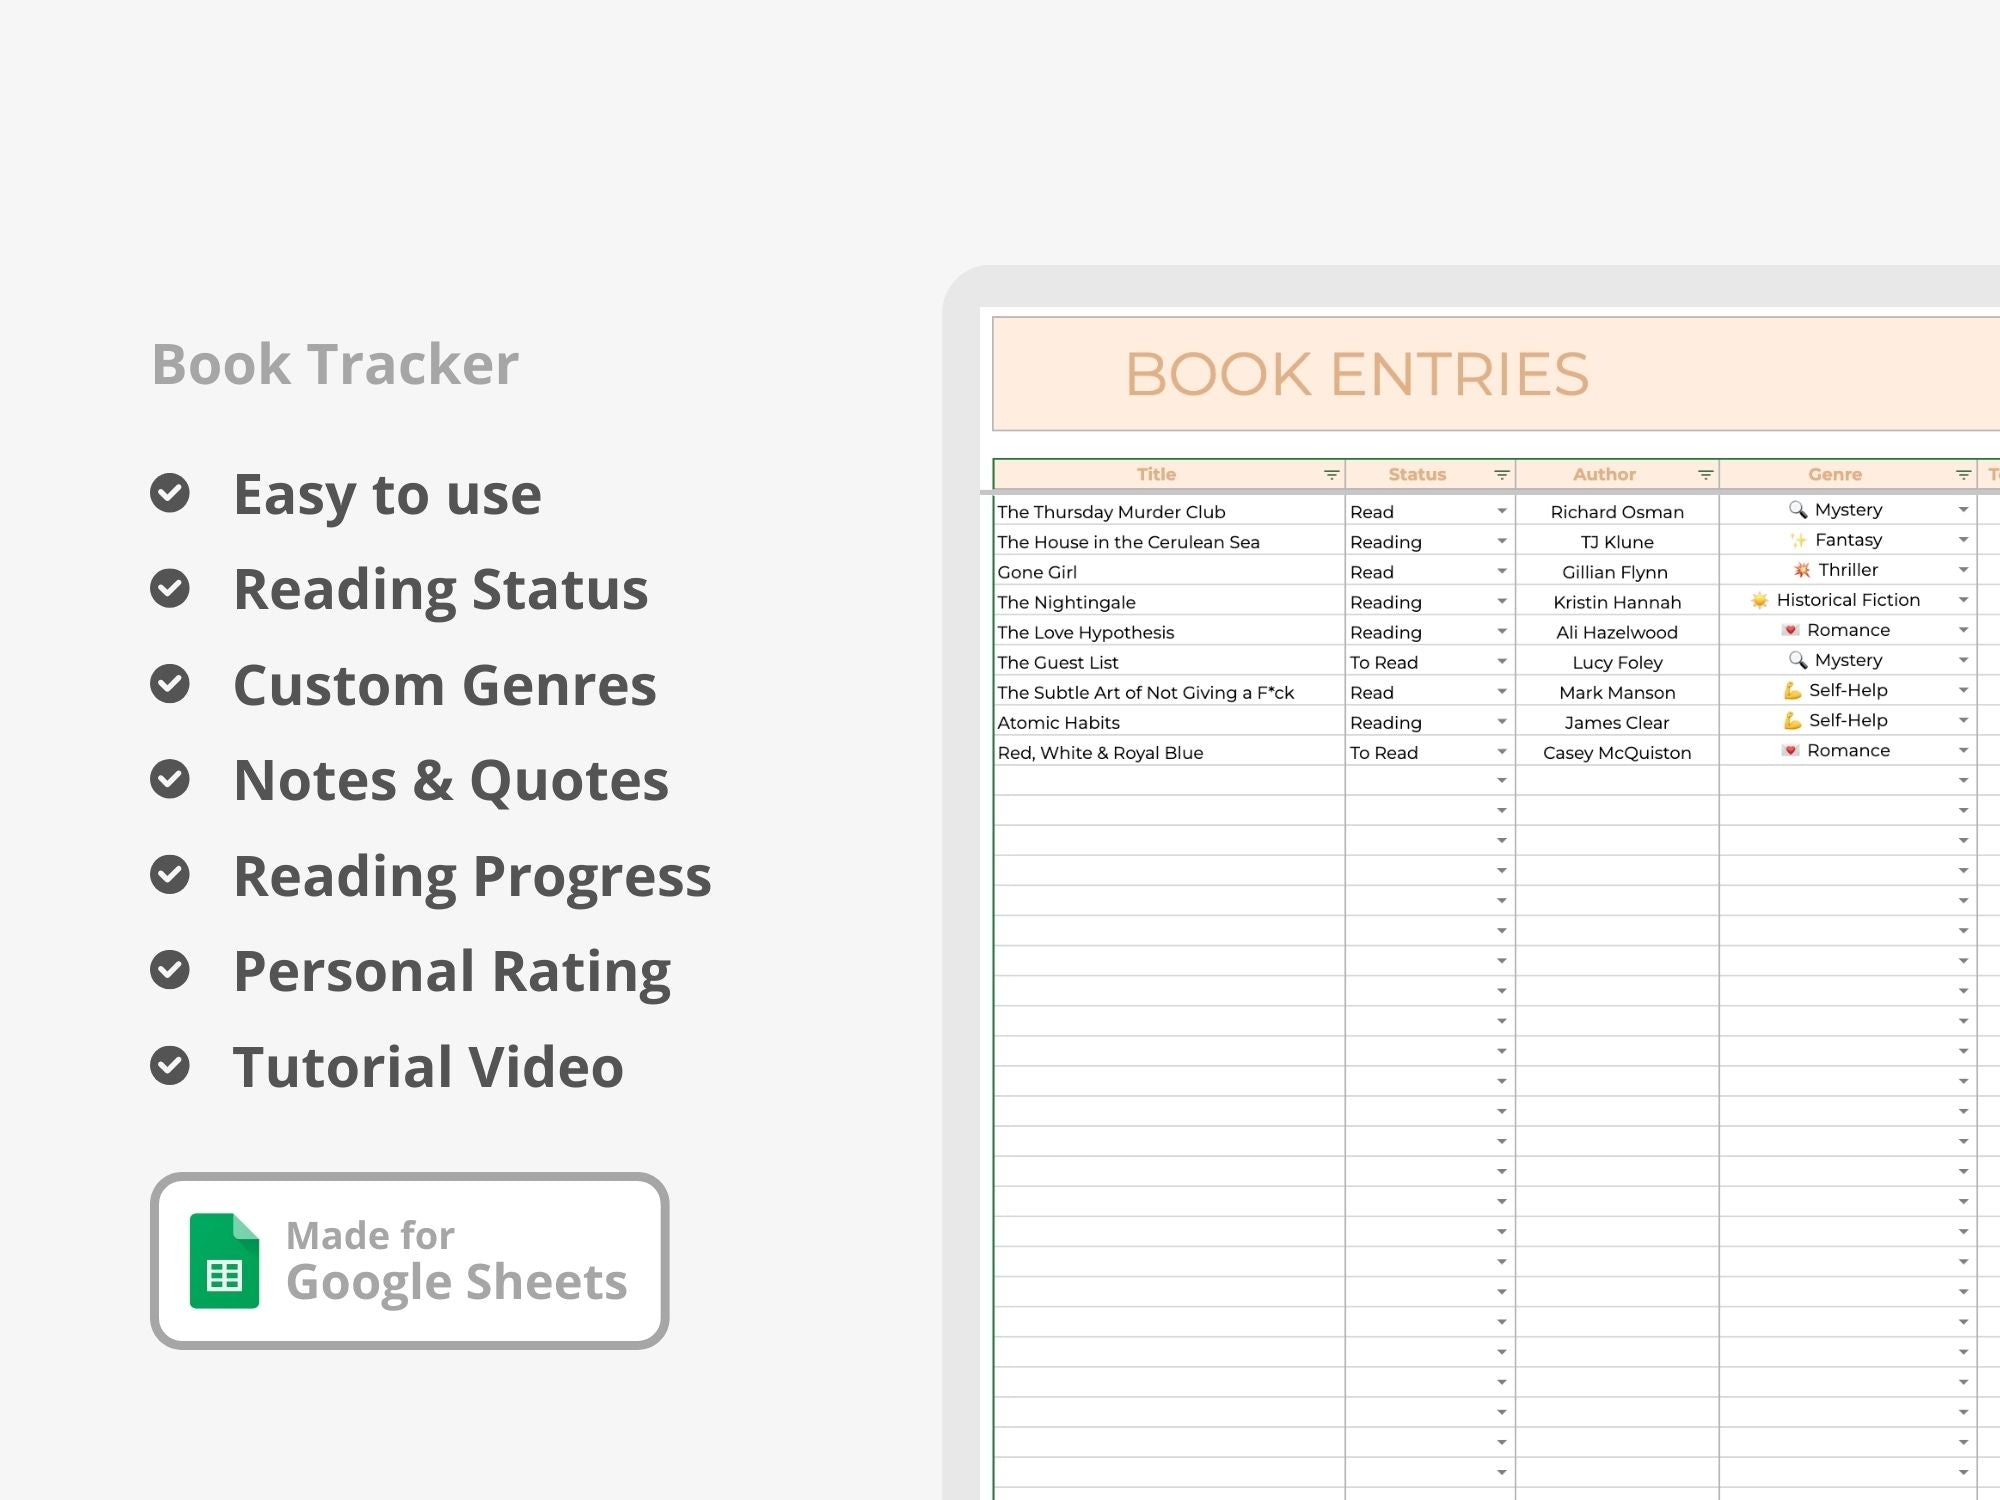Open the Status dropdown for The Guest List

coord(1502,661)
